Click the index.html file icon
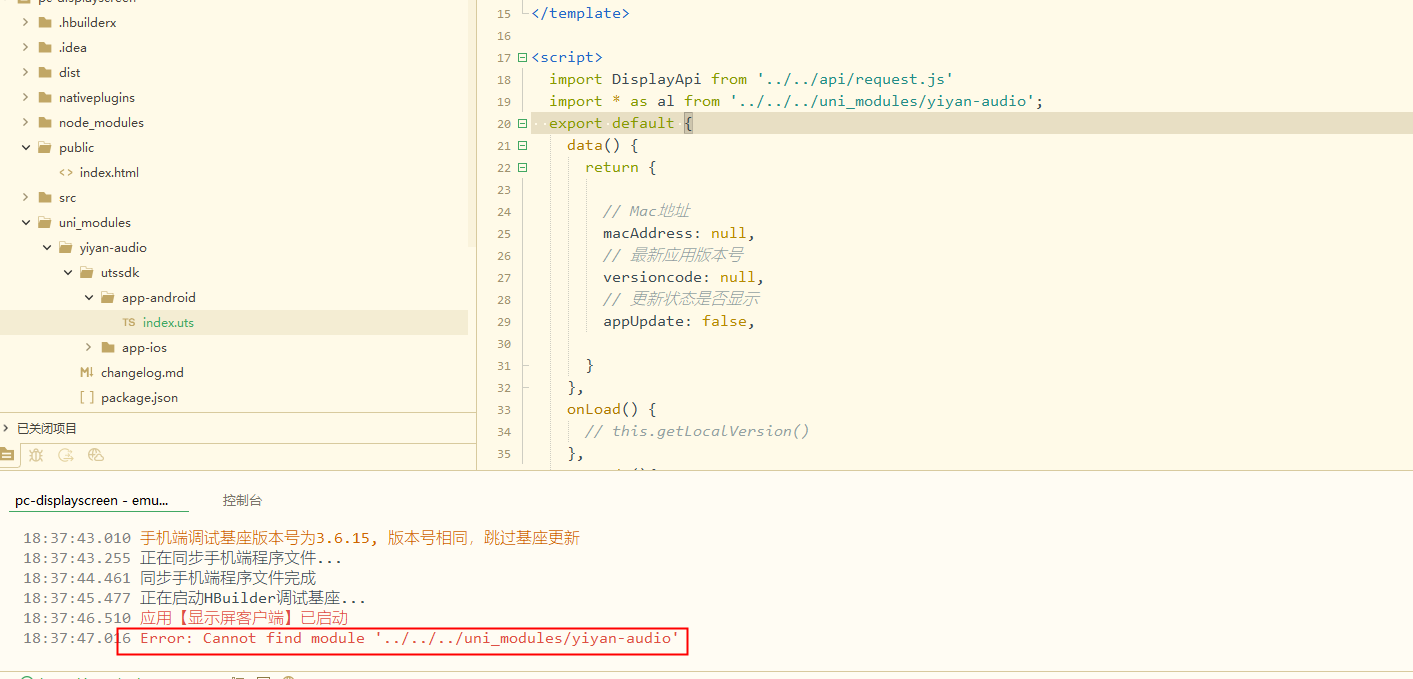The image size is (1413, 679). tap(66, 173)
